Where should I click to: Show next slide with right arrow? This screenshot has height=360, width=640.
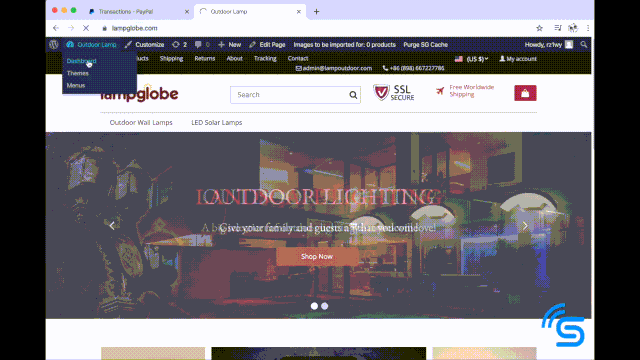coord(525,225)
